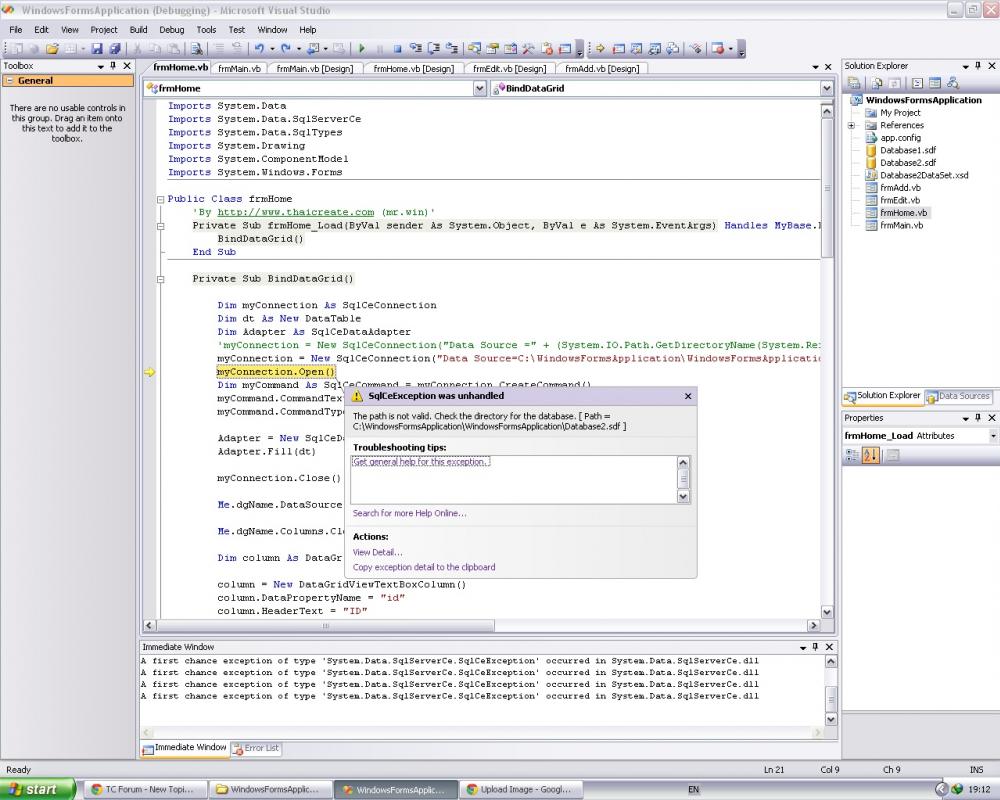
Task: Click 'Get general help for this exception' link
Action: pyautogui.click(x=421, y=462)
